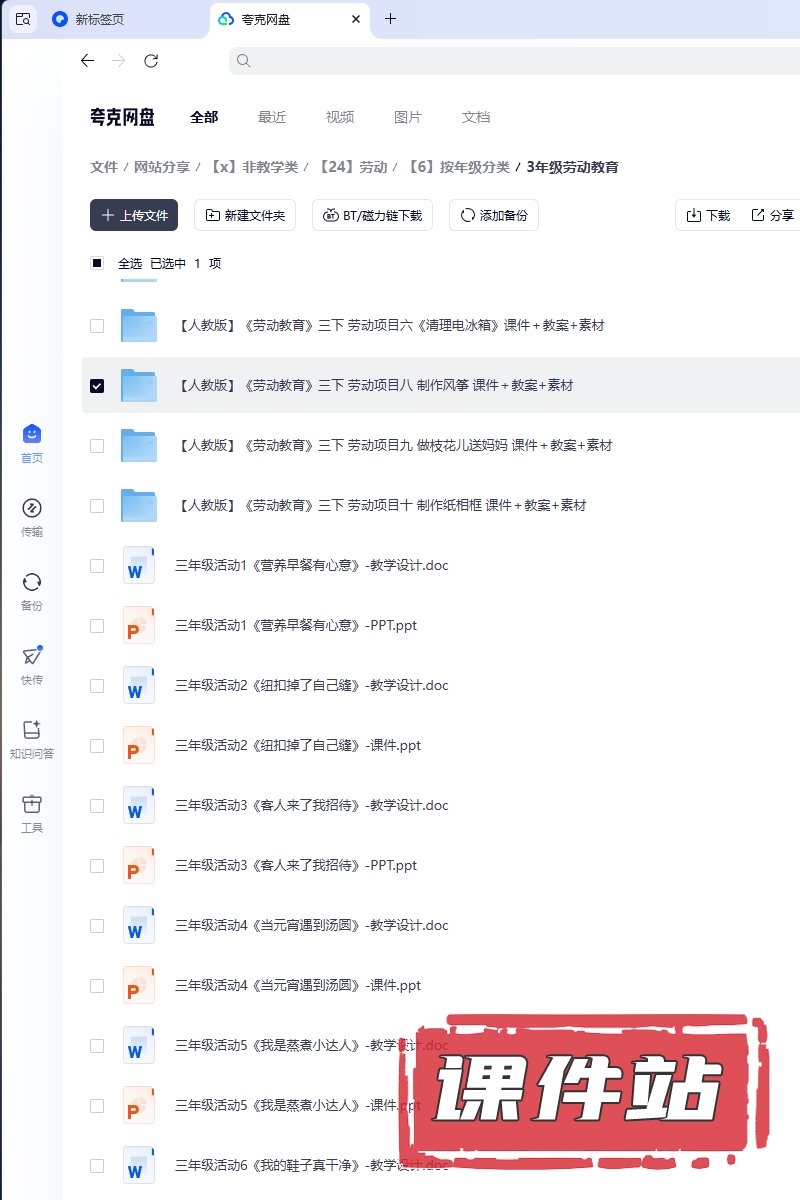Open the 传输 transfer sidebar icon

(x=32, y=516)
